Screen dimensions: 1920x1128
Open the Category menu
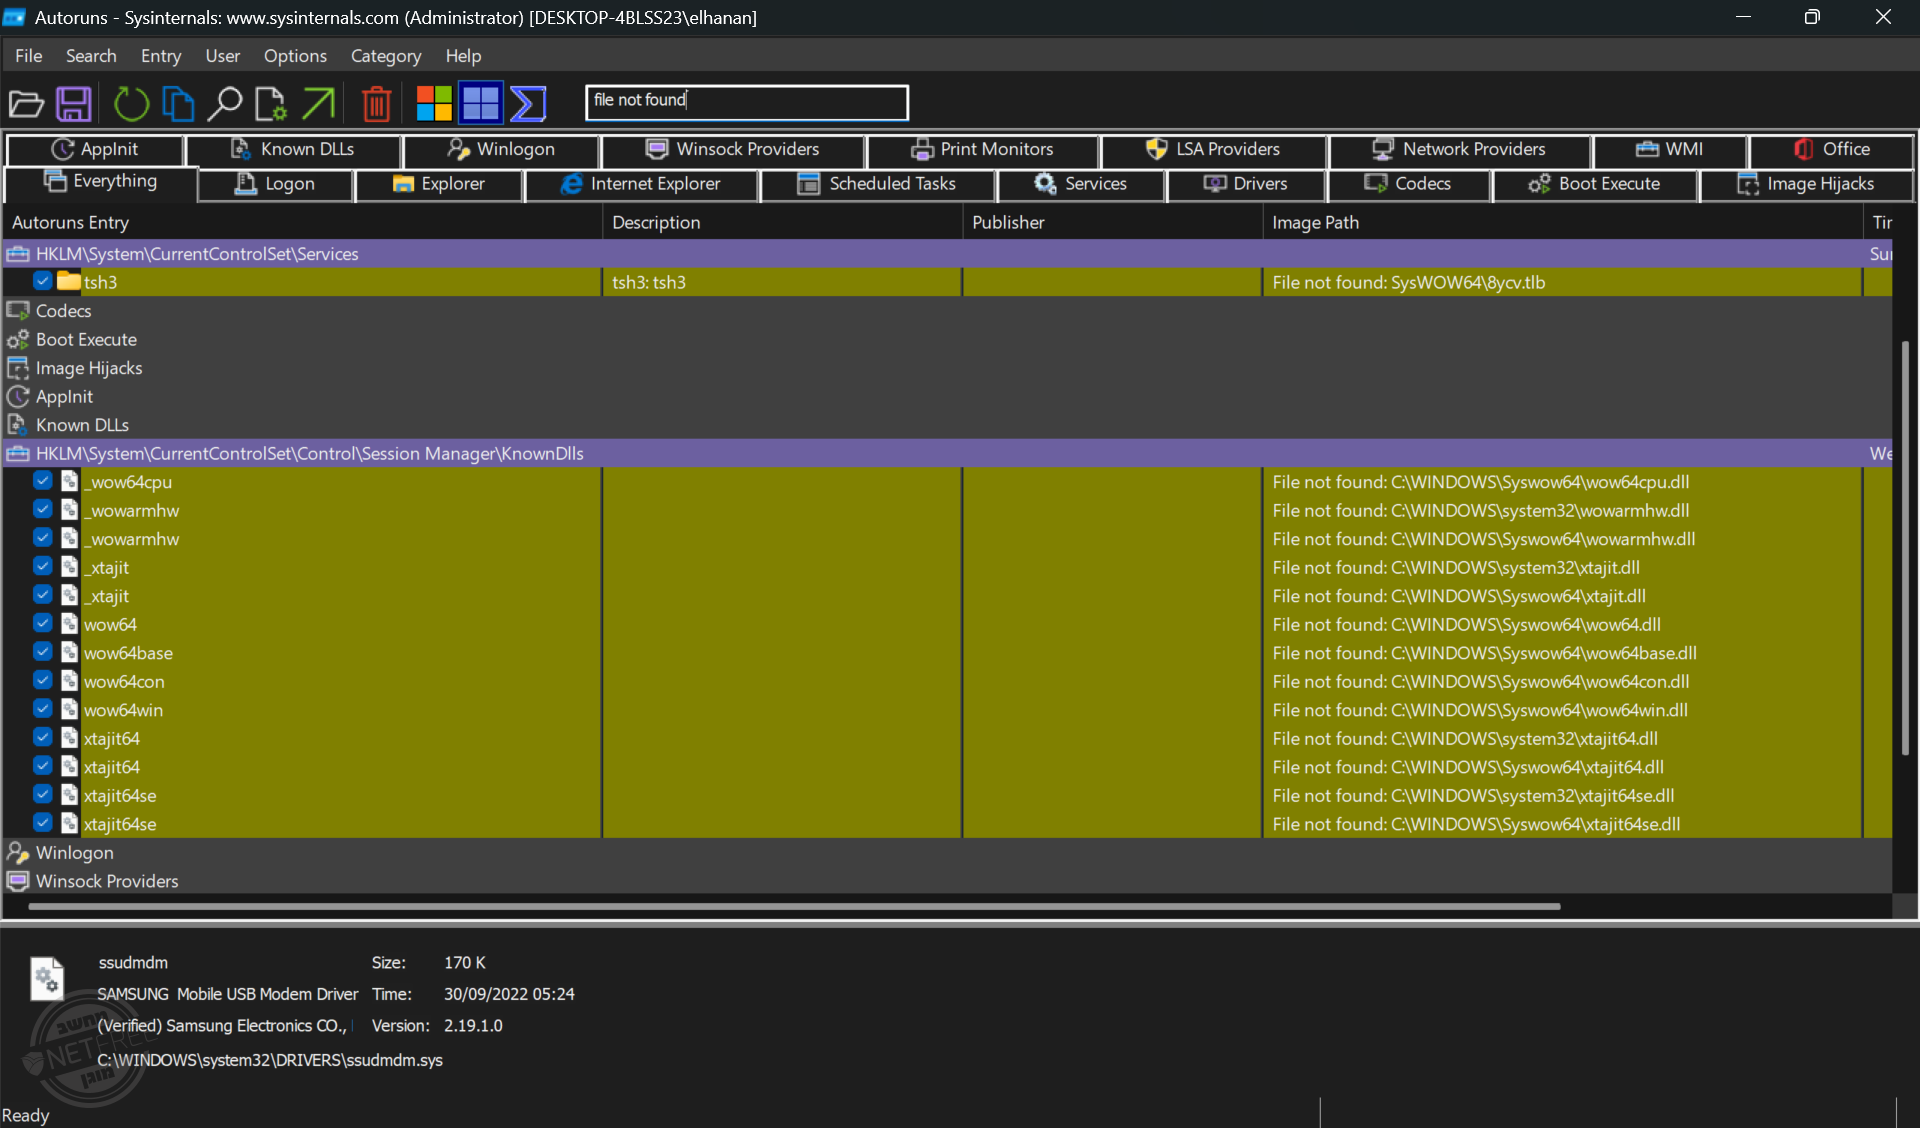pyautogui.click(x=386, y=56)
